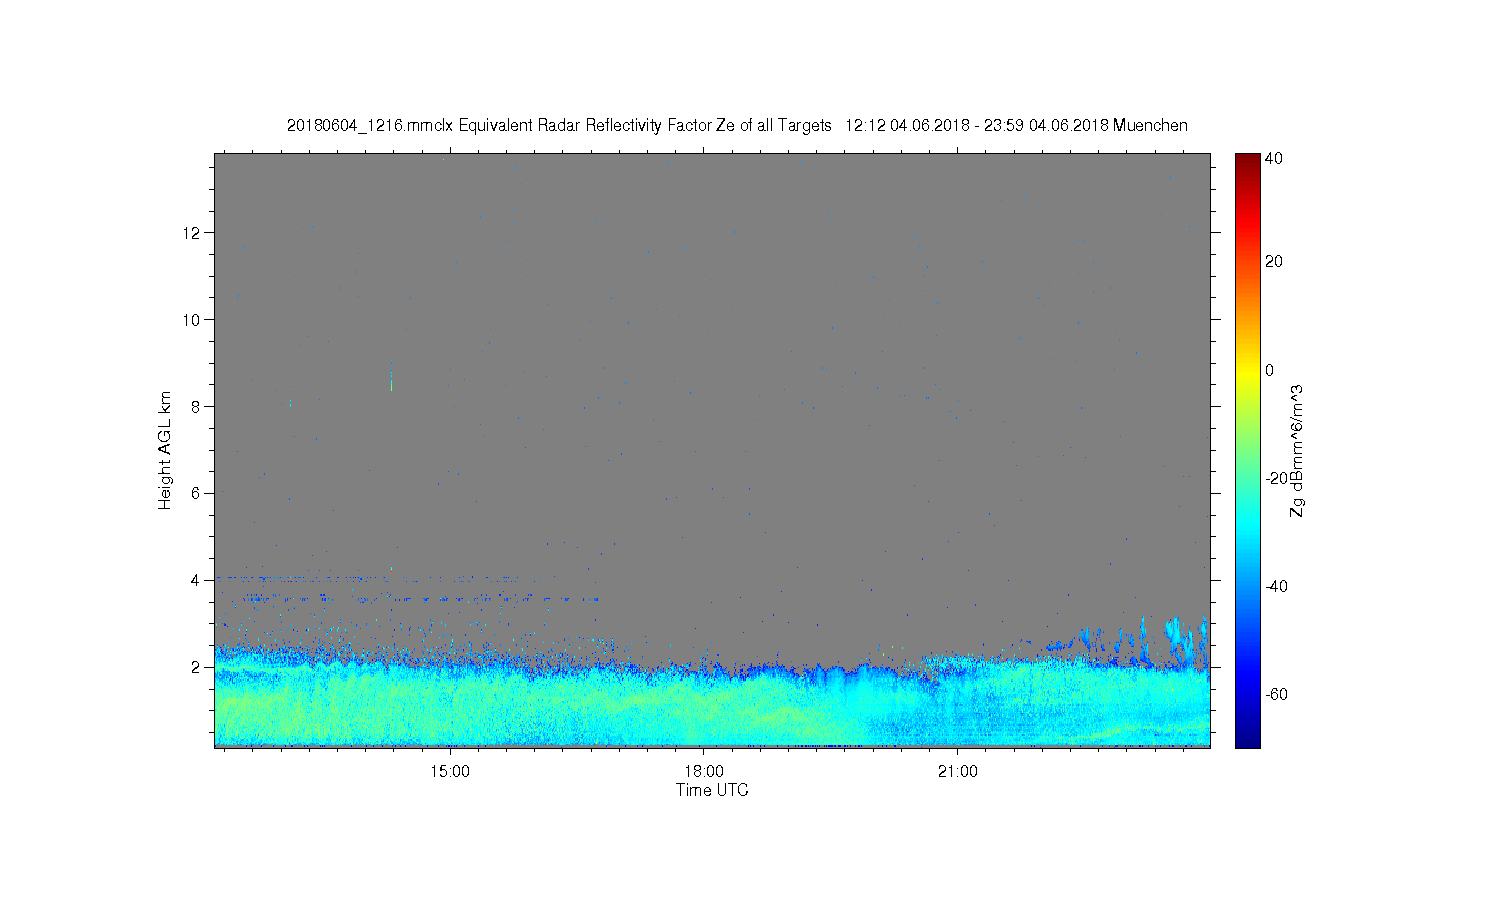Click the dark blue bottom of colorbar
Screen dimensions: 1500x900
coord(1247,738)
